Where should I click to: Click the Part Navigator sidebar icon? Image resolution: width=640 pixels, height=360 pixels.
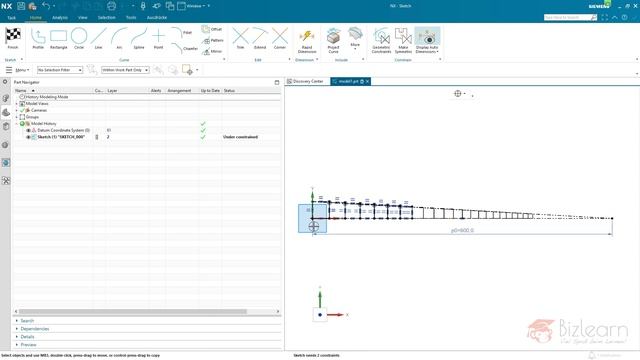click(x=6, y=113)
